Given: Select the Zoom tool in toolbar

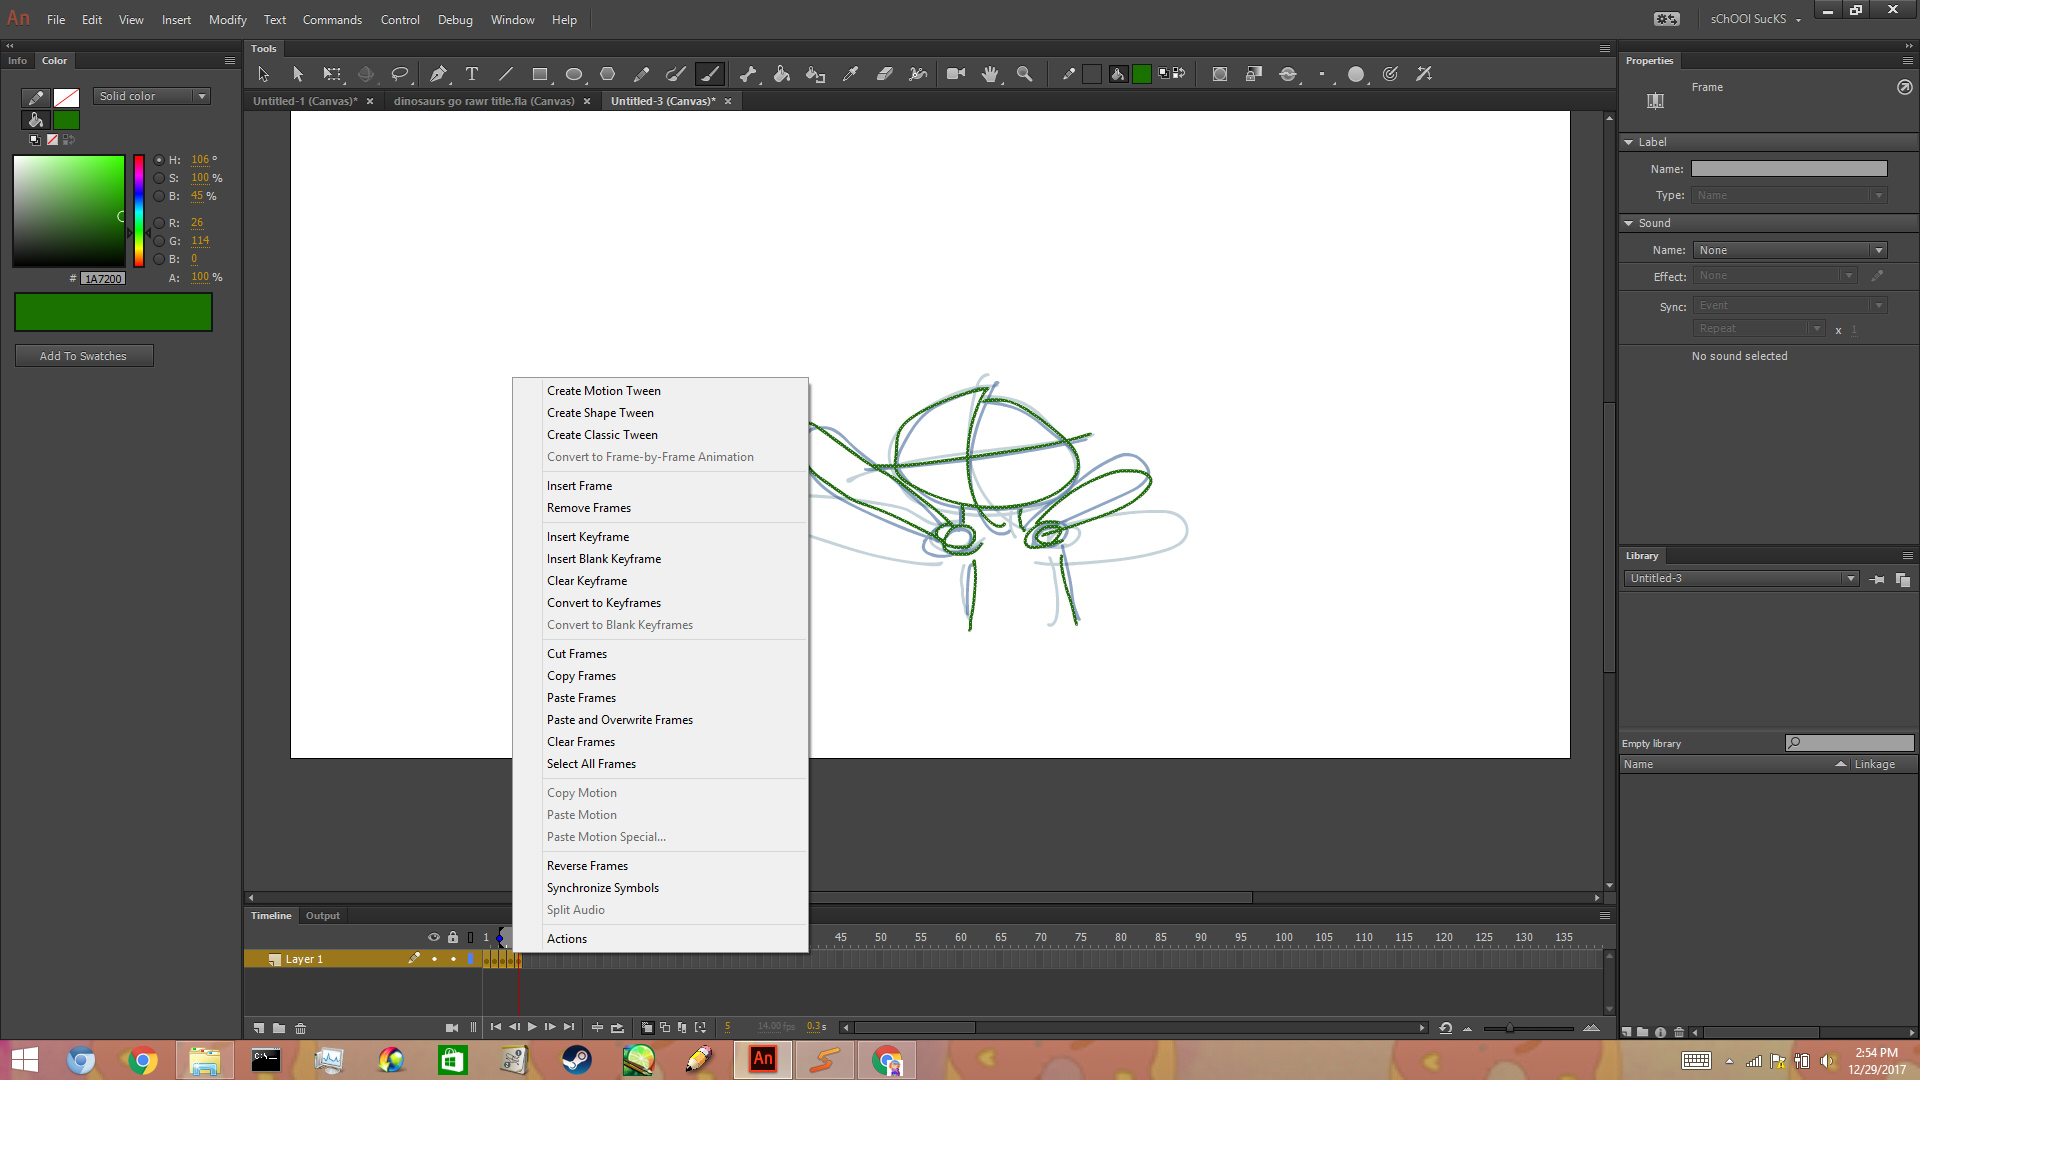Looking at the screenshot, I should click(x=1027, y=73).
